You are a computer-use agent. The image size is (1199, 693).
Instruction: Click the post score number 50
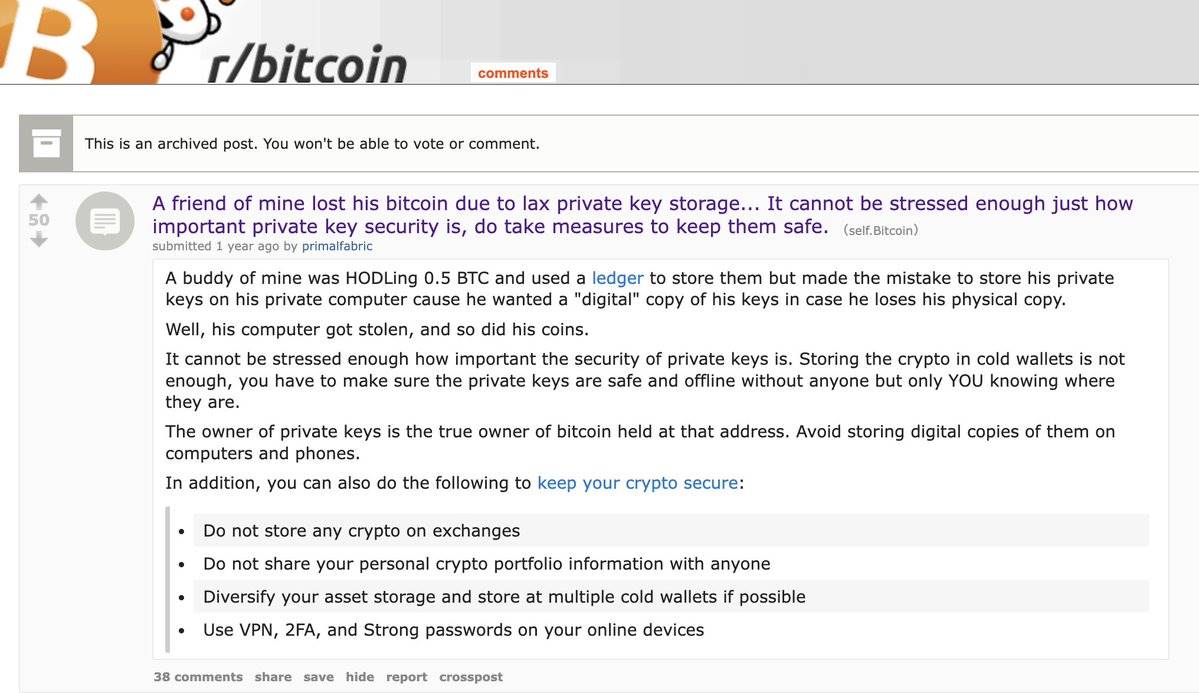pos(39,220)
